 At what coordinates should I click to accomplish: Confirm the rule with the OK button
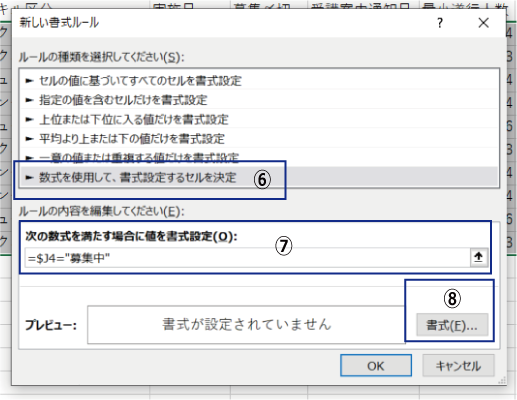pyautogui.click(x=376, y=366)
